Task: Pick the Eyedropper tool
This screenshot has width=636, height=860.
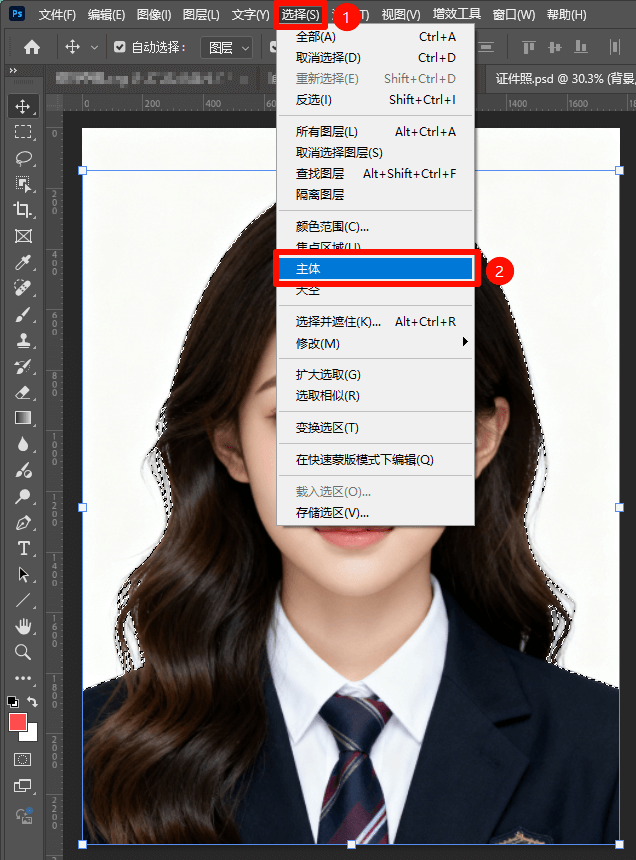Action: 22,262
